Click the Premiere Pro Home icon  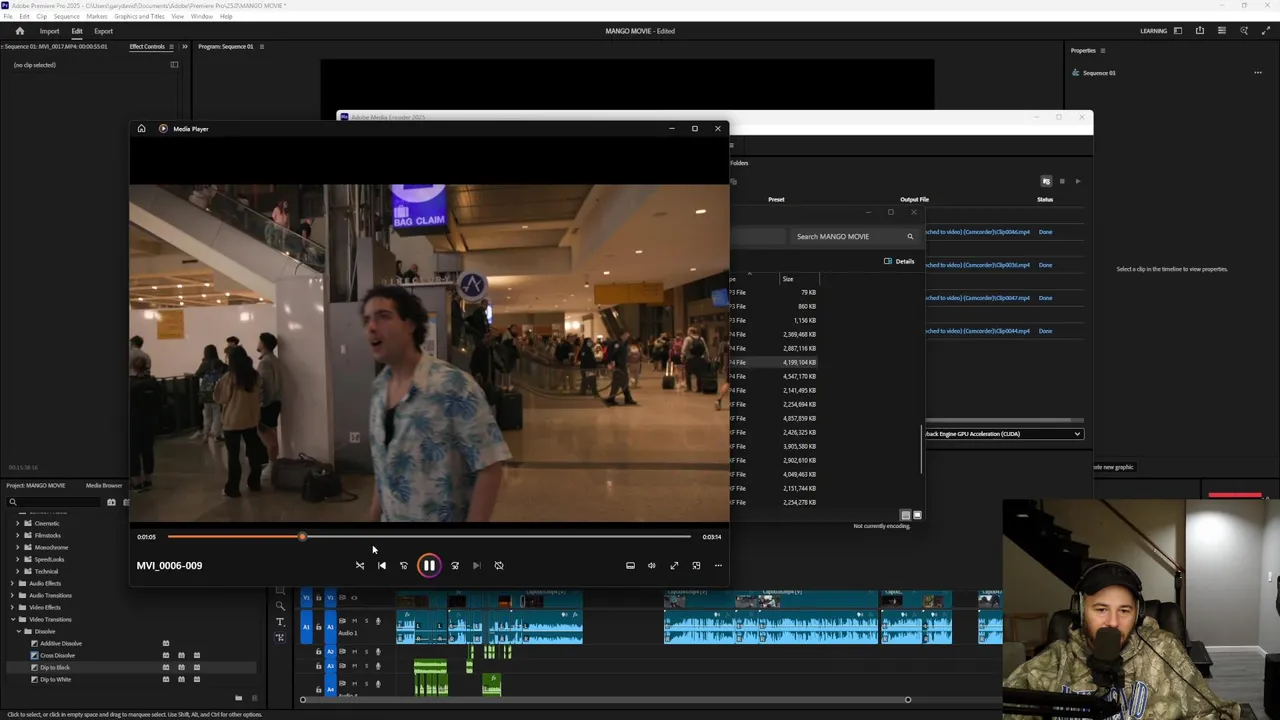click(19, 31)
